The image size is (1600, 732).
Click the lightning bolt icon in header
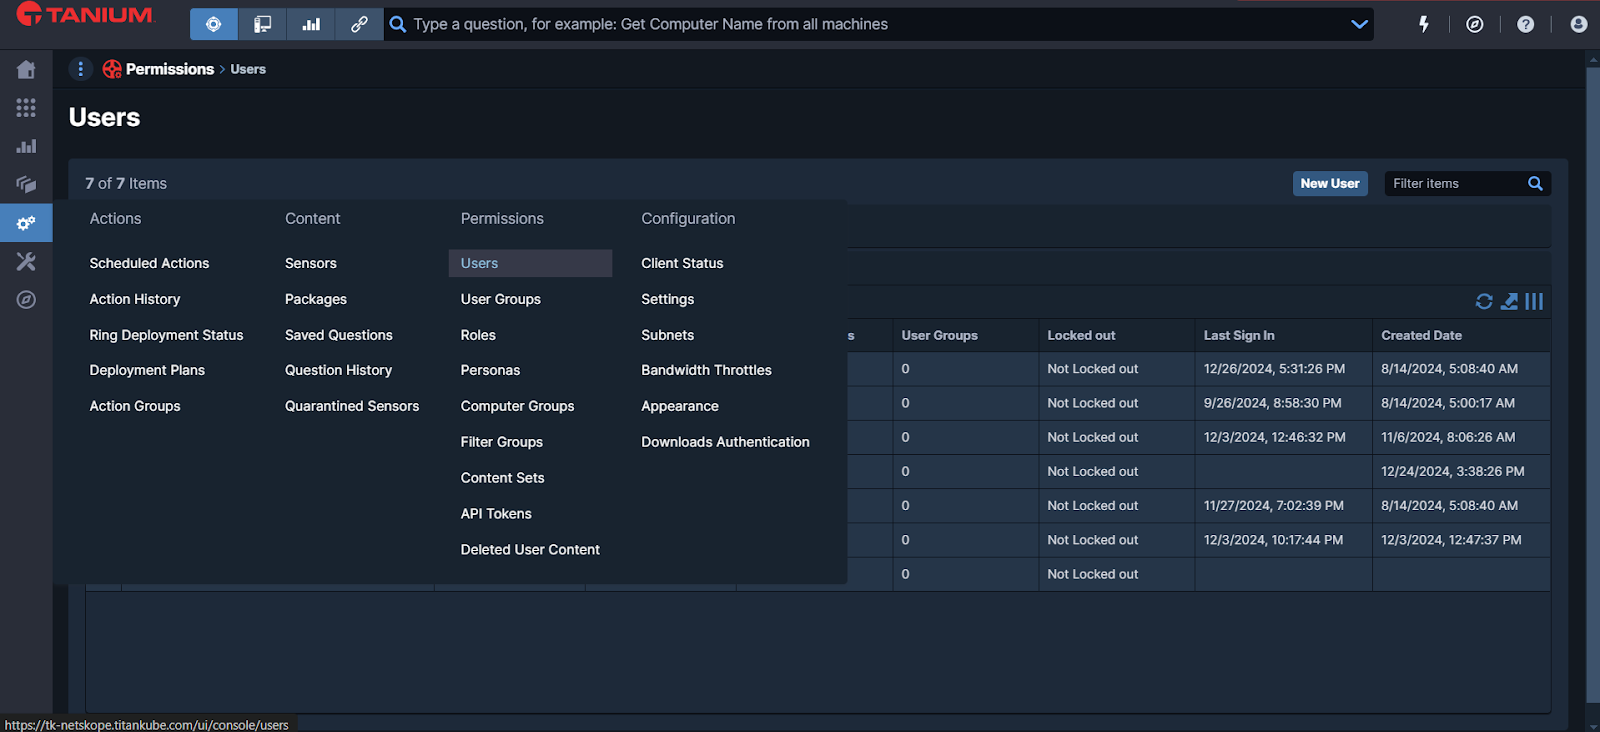[1424, 24]
